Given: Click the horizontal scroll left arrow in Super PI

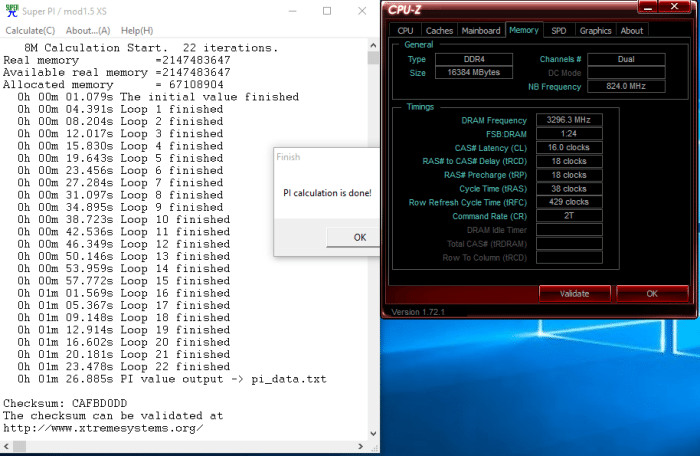Looking at the screenshot, I should tap(6, 446).
